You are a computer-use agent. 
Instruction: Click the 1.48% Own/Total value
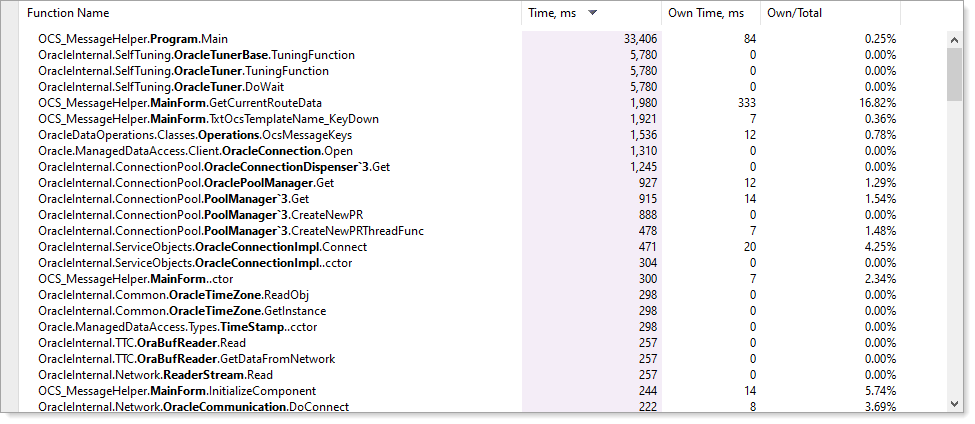tap(880, 231)
